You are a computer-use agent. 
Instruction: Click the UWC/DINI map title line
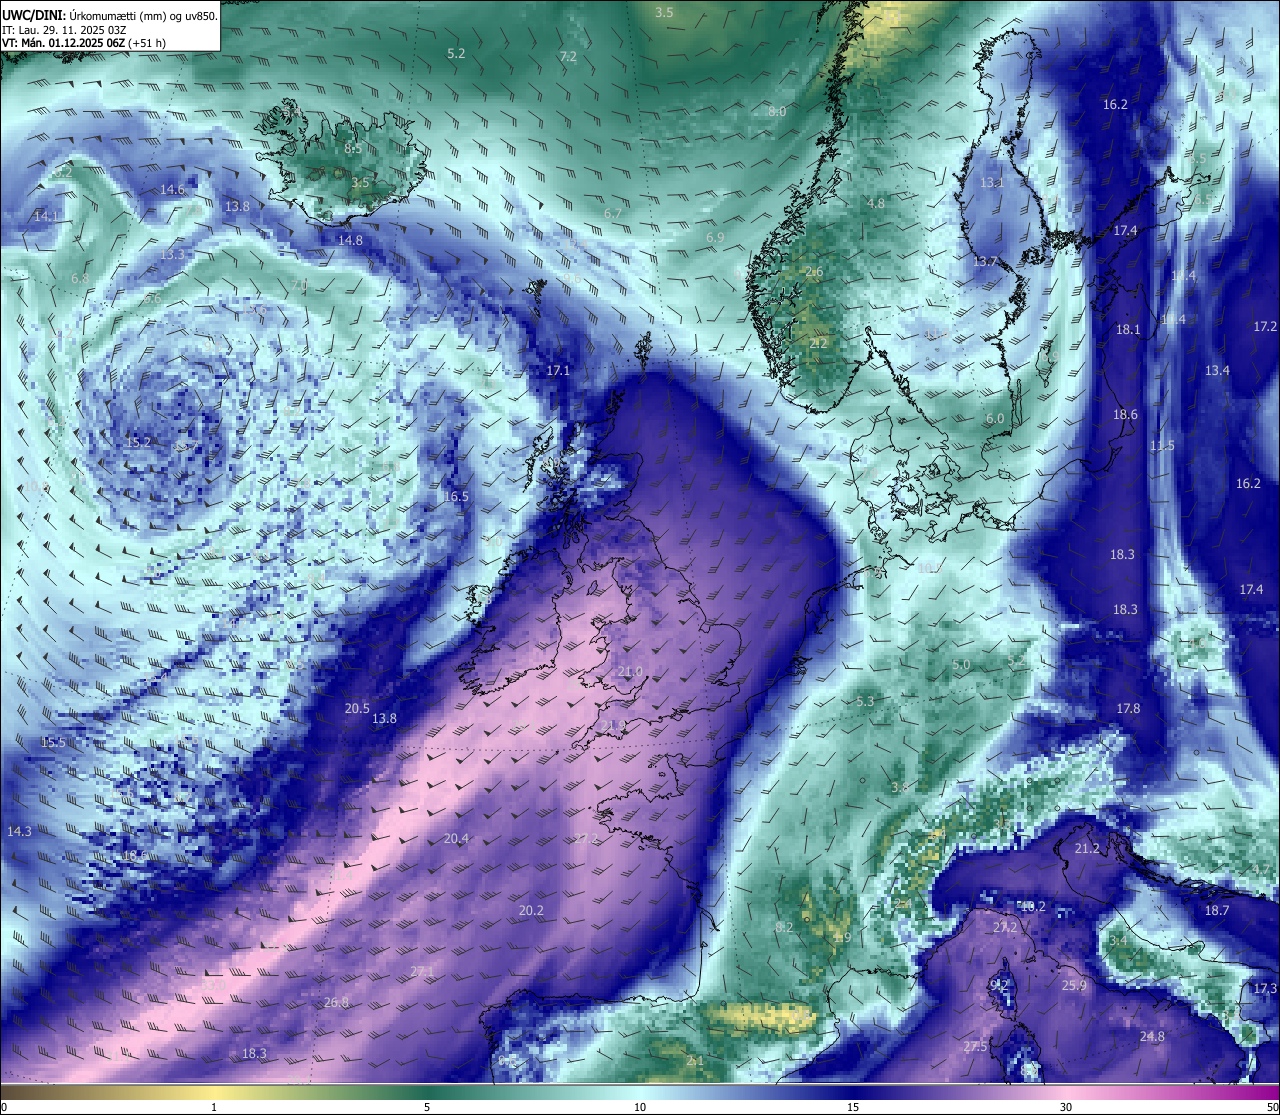pos(109,16)
